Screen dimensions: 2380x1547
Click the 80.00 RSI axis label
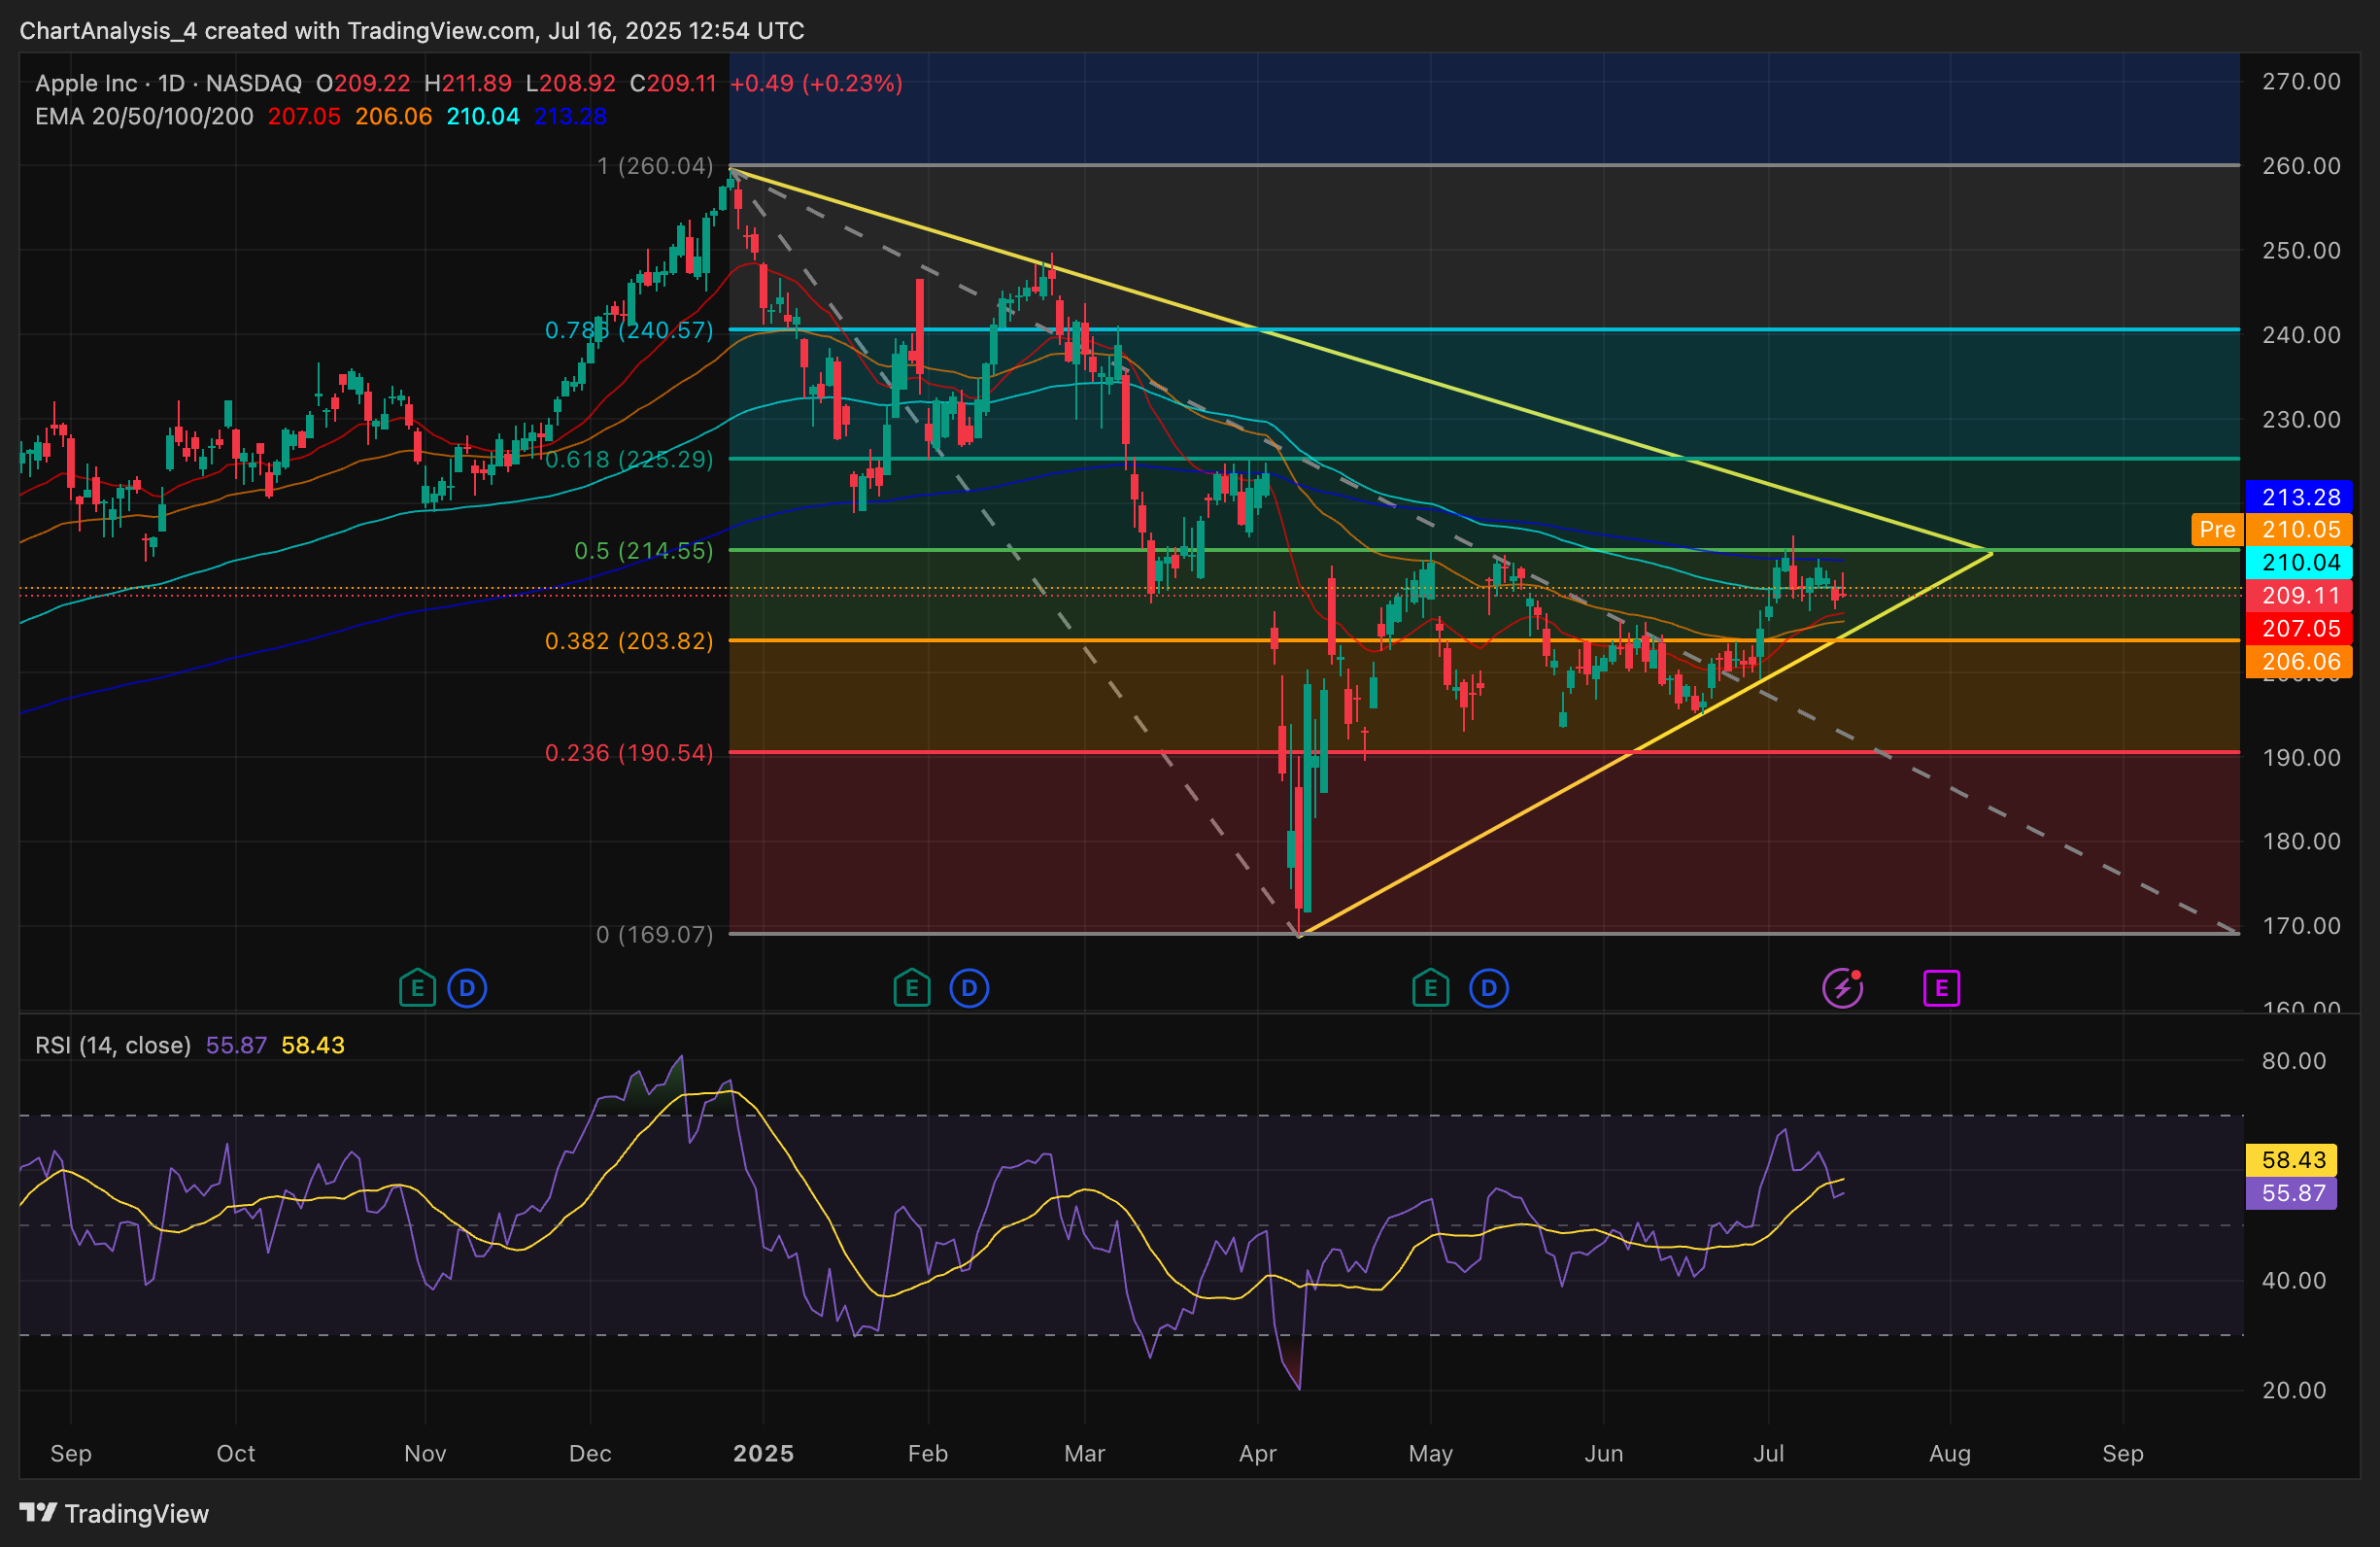tap(2294, 1061)
